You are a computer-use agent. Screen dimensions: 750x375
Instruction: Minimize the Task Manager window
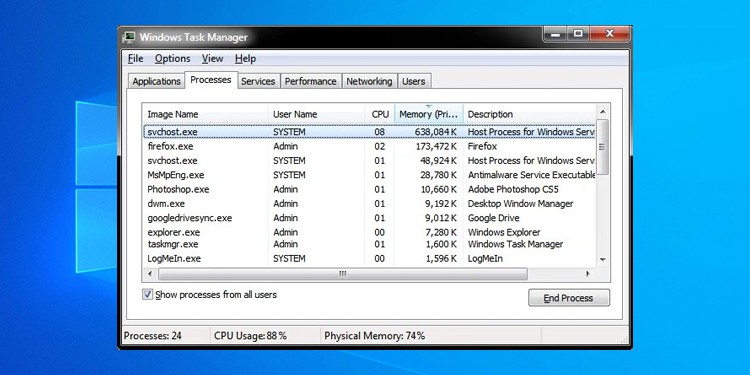tap(555, 34)
